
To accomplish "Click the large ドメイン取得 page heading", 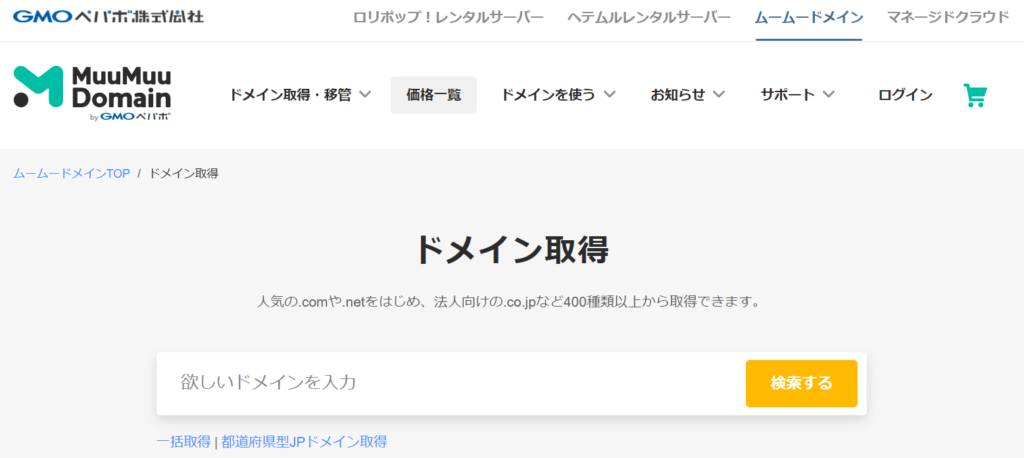I will [x=511, y=250].
